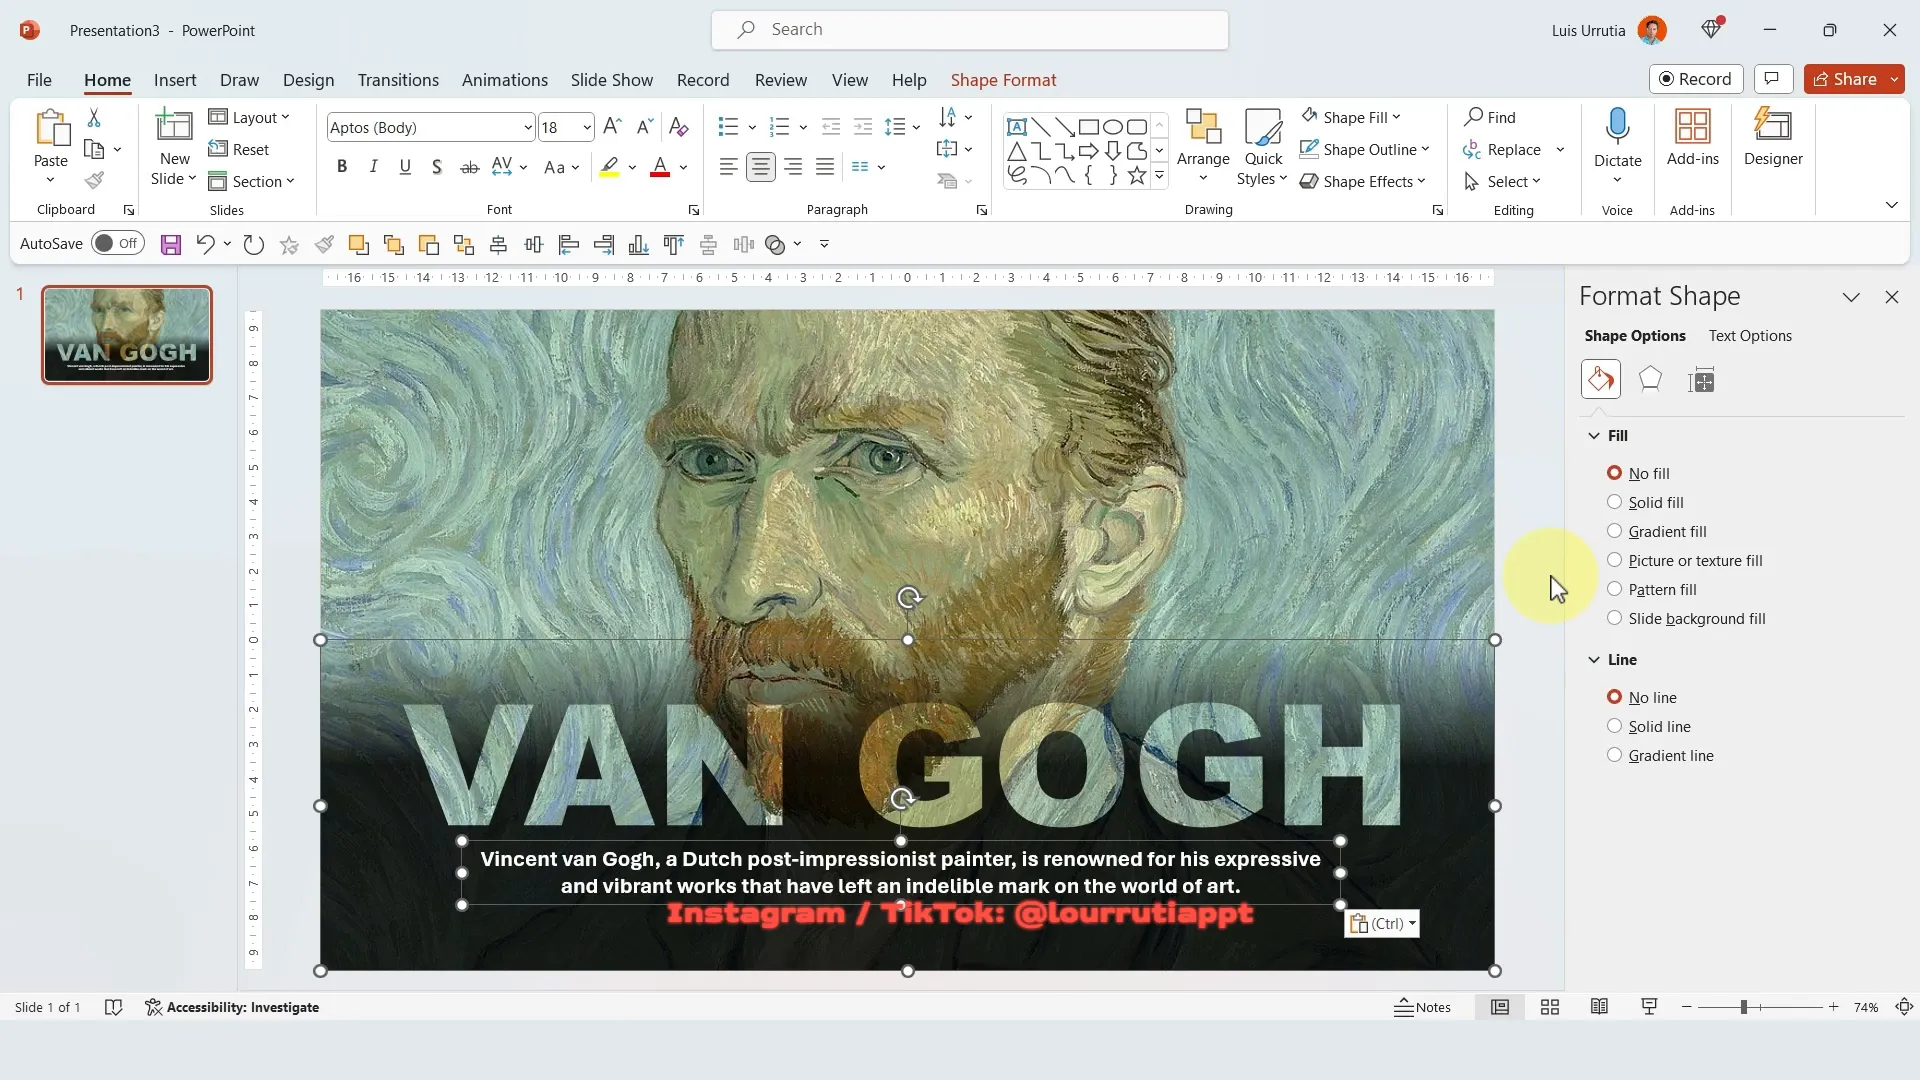Open Layout dropdown

coord(249,117)
